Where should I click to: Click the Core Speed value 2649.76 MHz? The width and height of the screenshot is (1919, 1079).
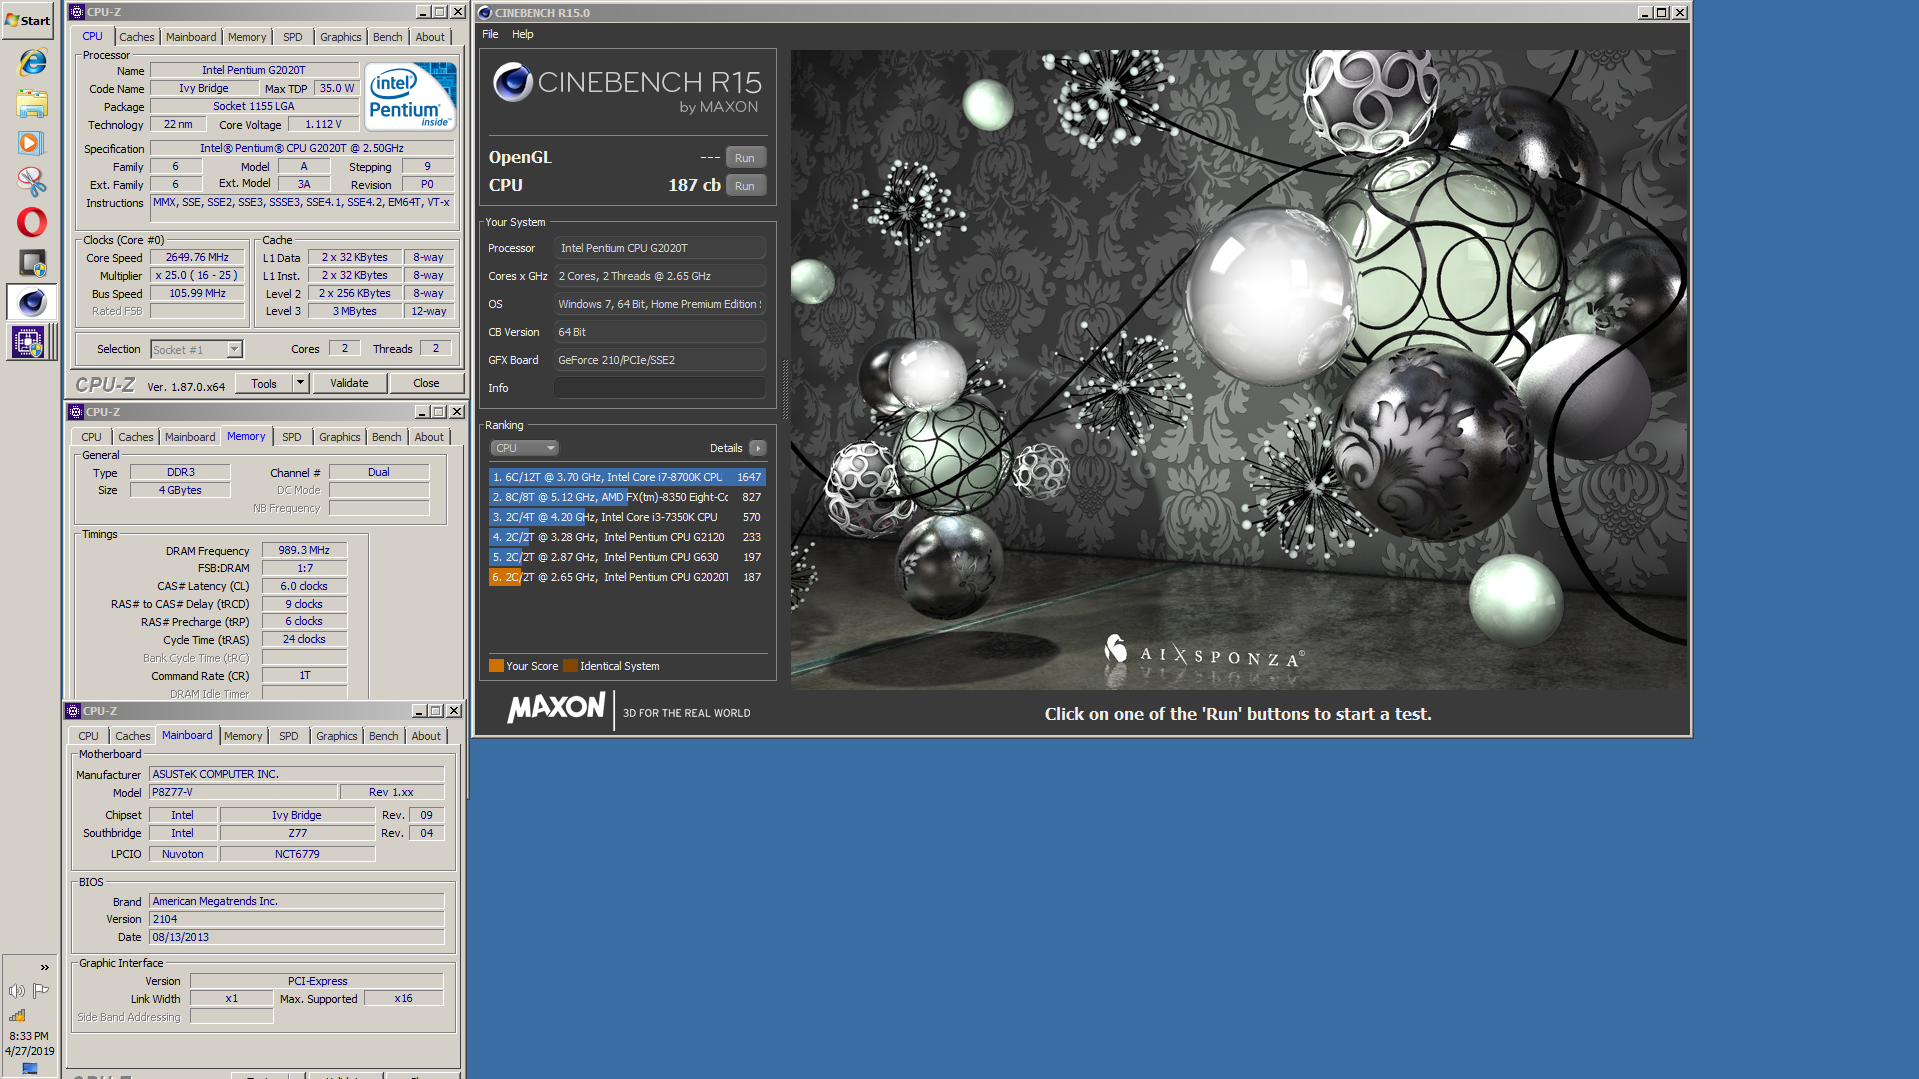coord(197,257)
